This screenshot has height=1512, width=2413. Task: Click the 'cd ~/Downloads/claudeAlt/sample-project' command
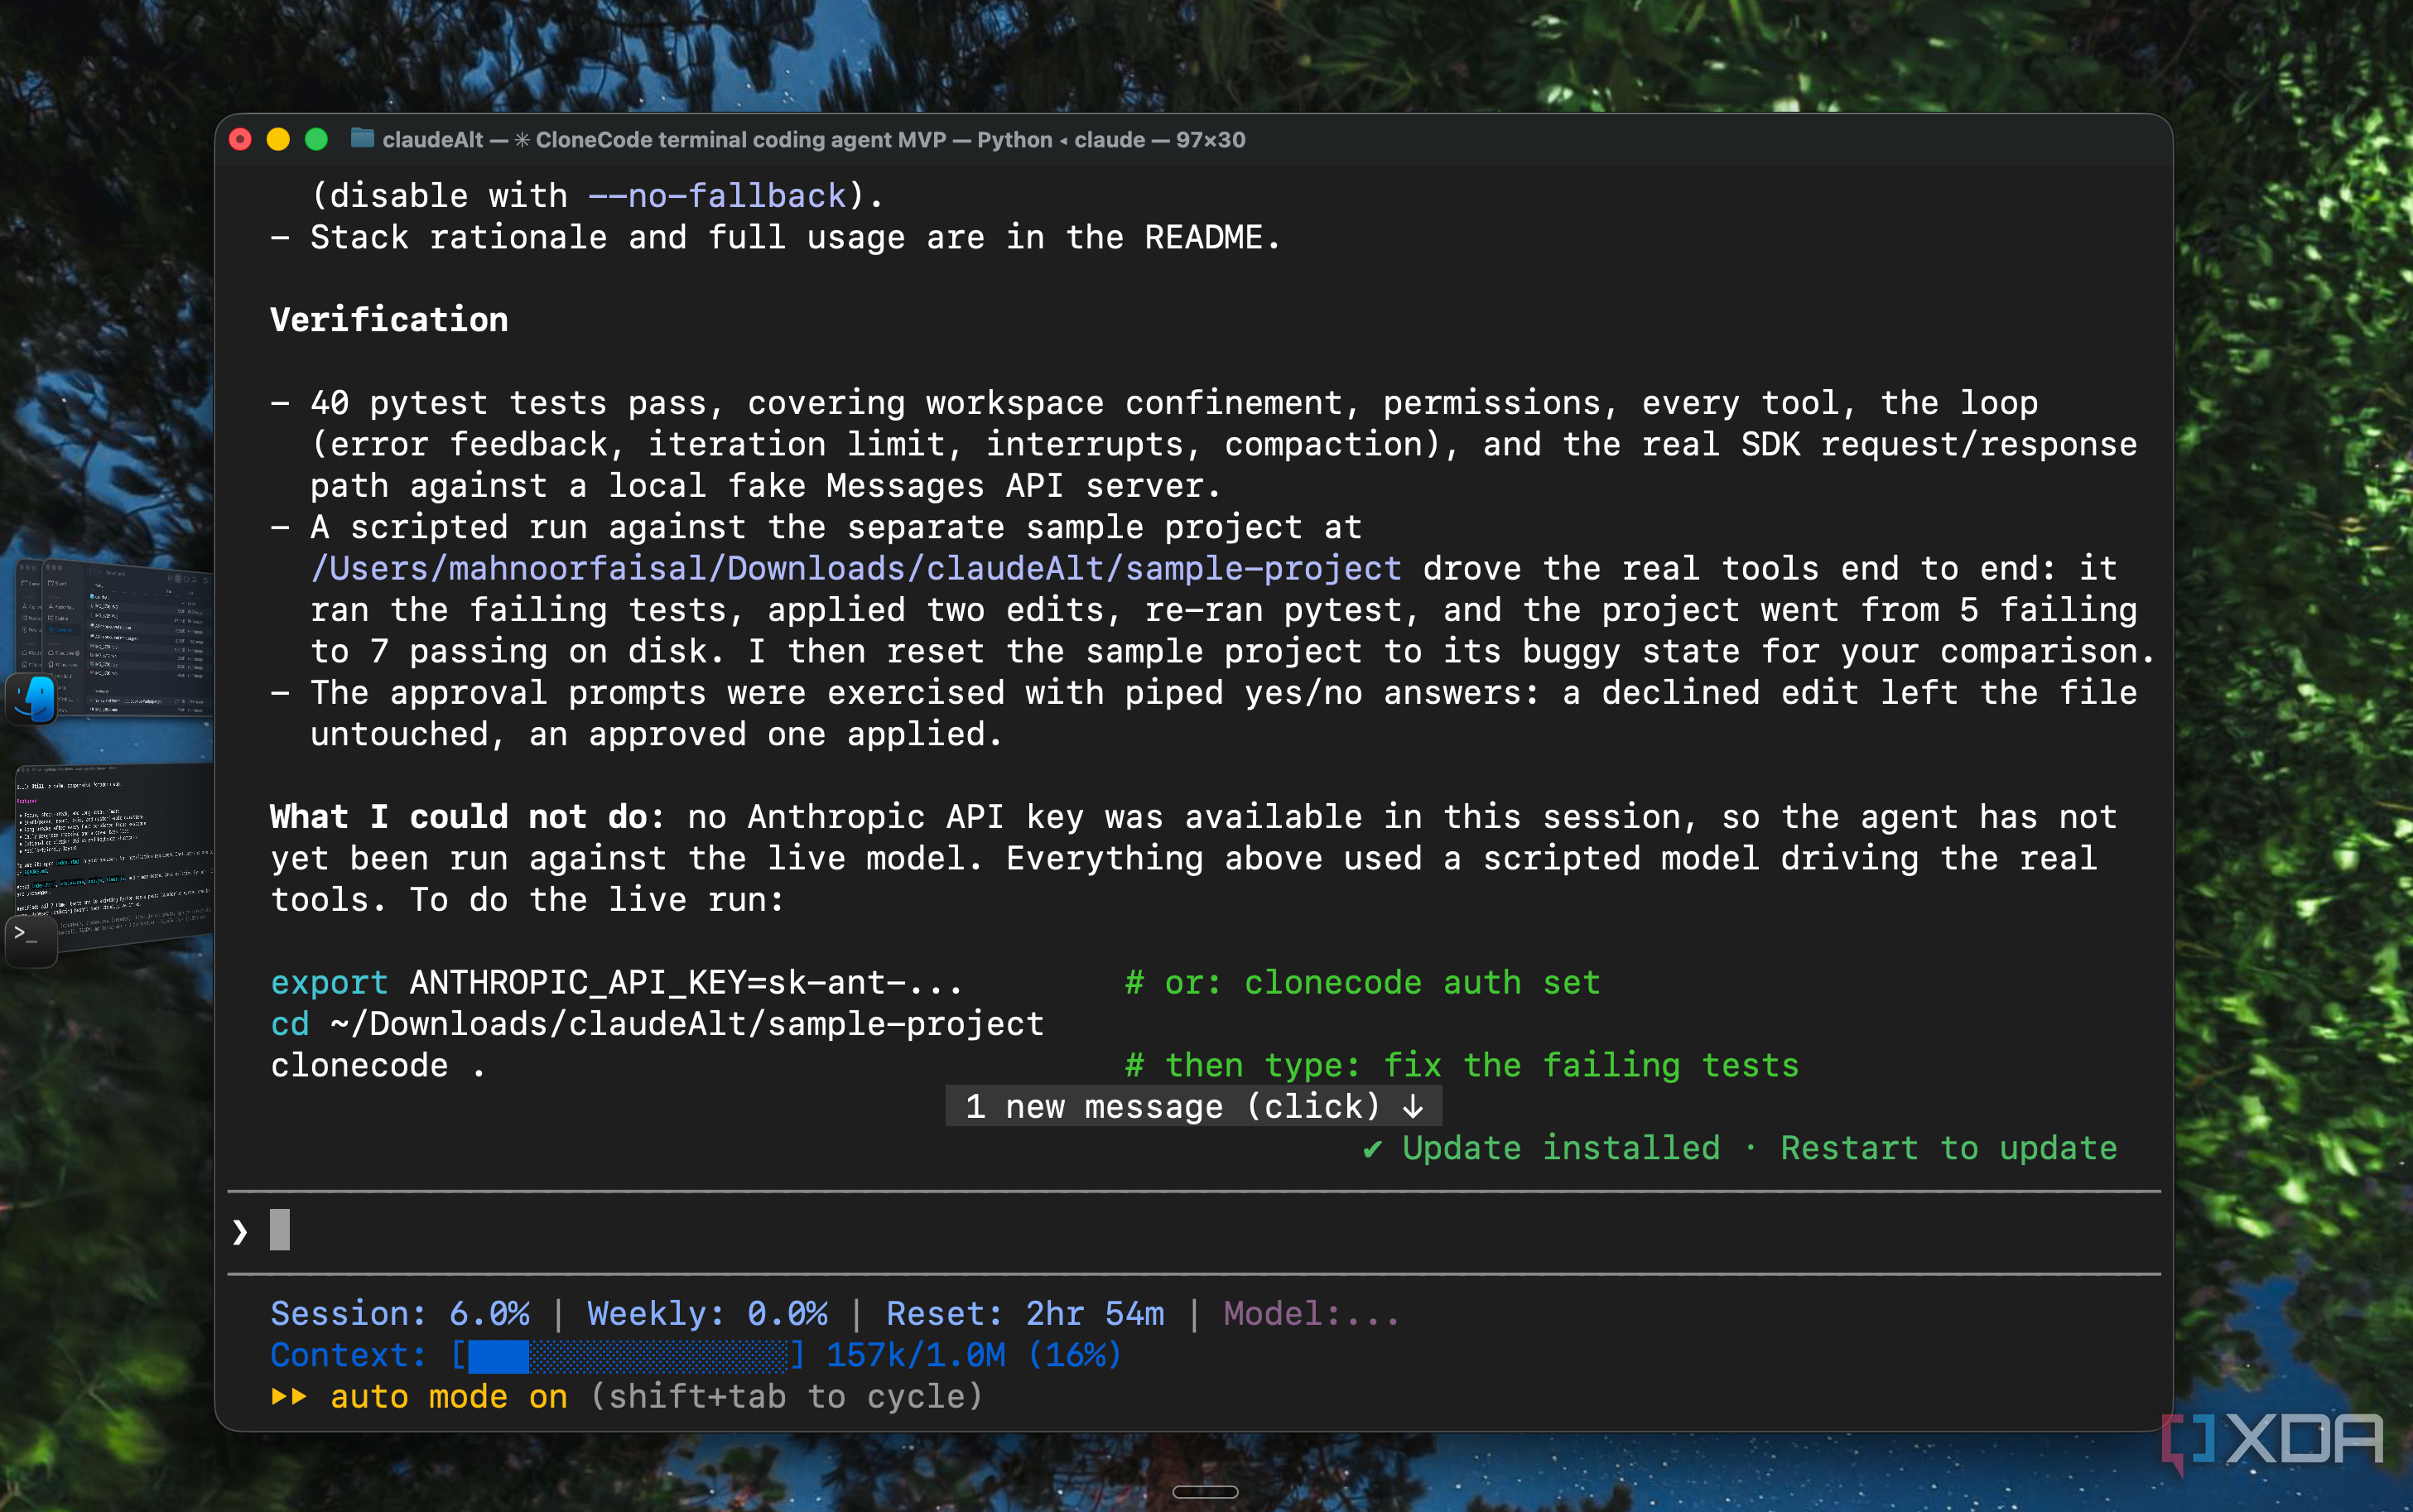(x=657, y=1024)
